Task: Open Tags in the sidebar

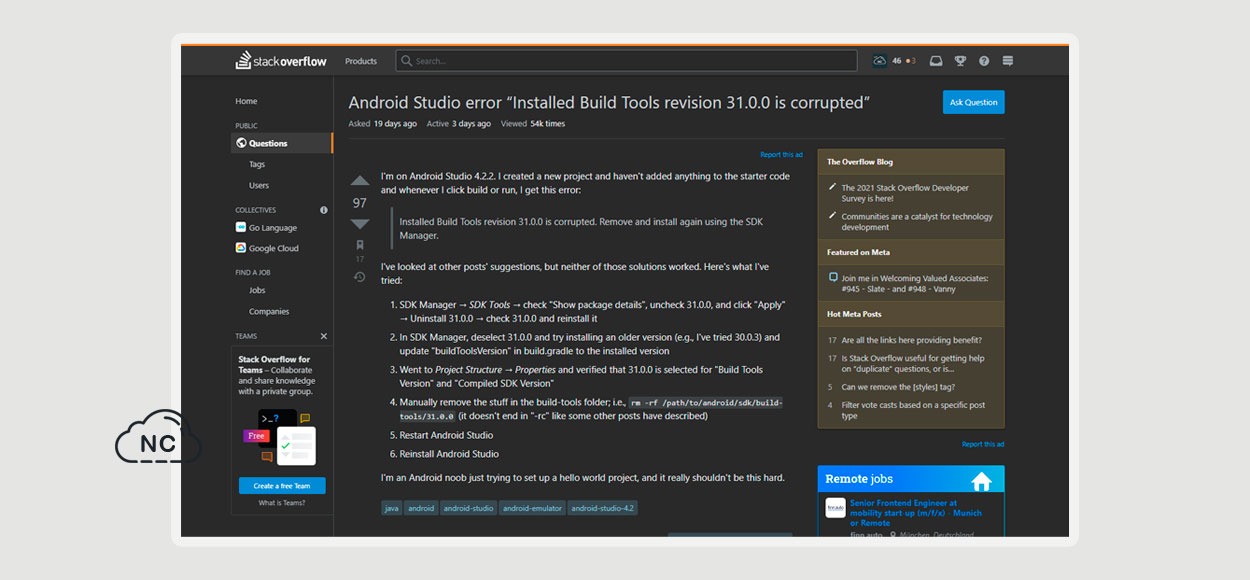Action: coord(257,164)
